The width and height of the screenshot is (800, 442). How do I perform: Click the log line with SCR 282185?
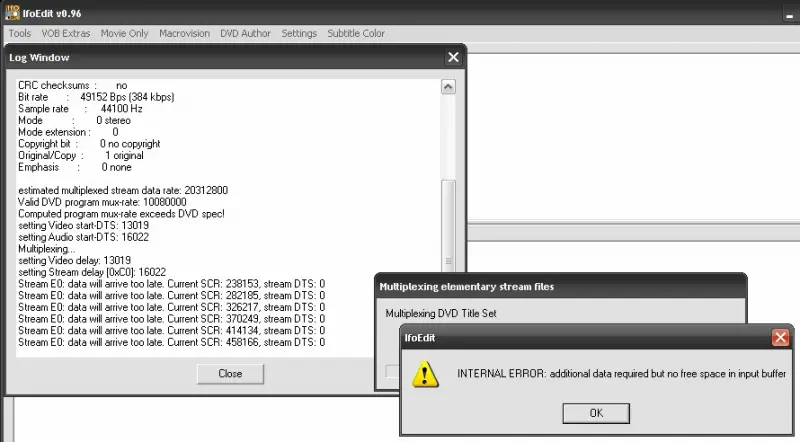[171, 296]
